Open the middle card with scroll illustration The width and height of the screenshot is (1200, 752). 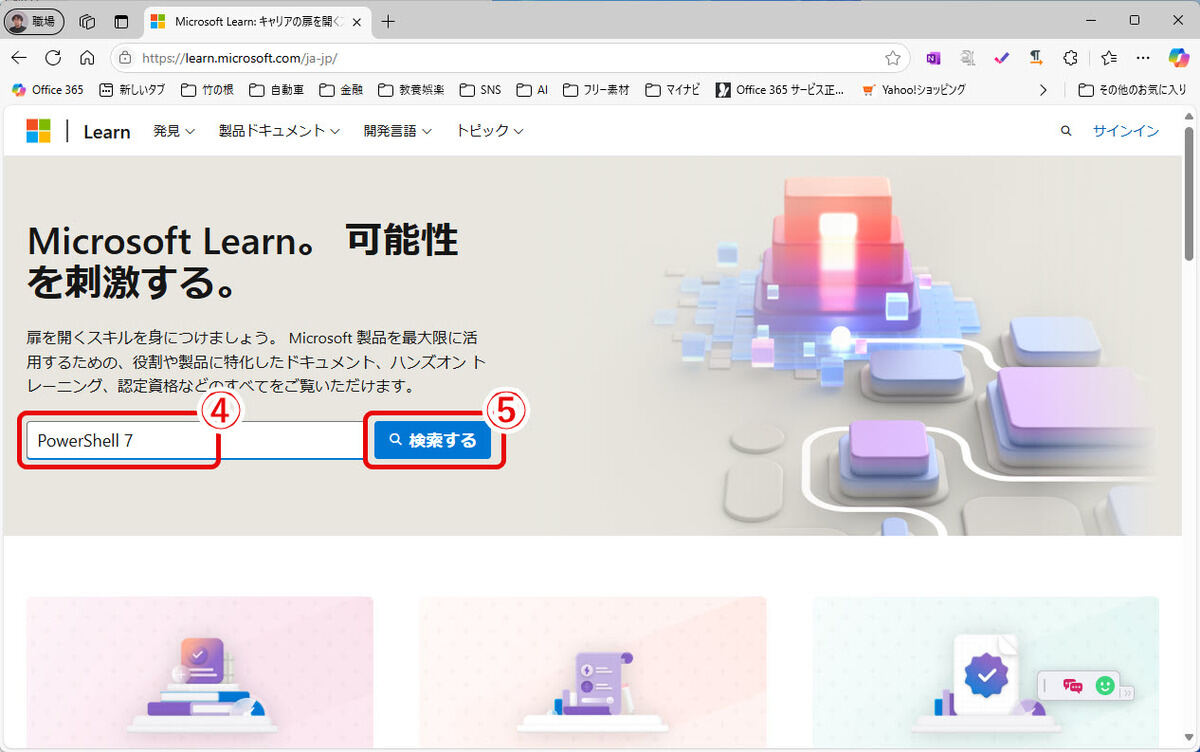coord(593,672)
